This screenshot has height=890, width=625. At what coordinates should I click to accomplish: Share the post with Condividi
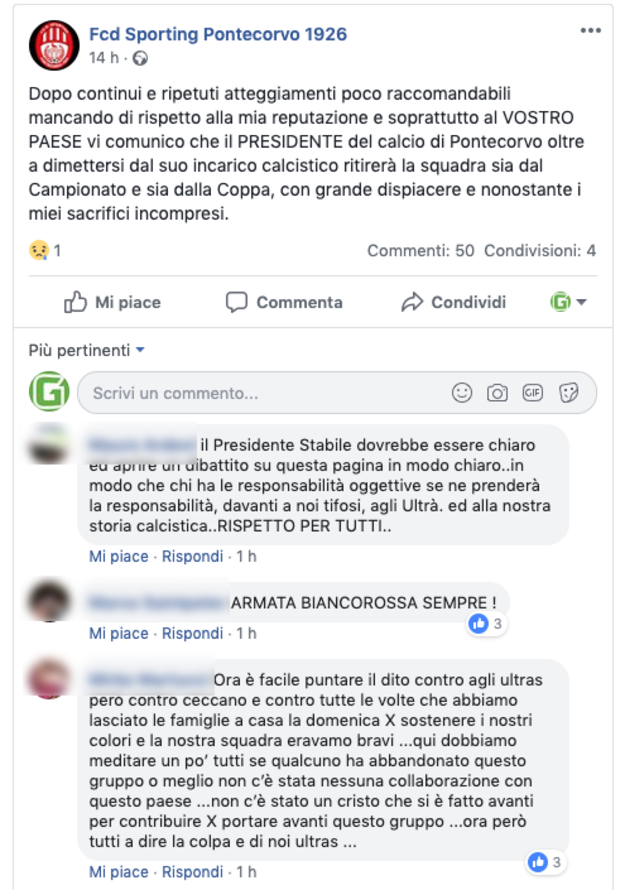454,303
